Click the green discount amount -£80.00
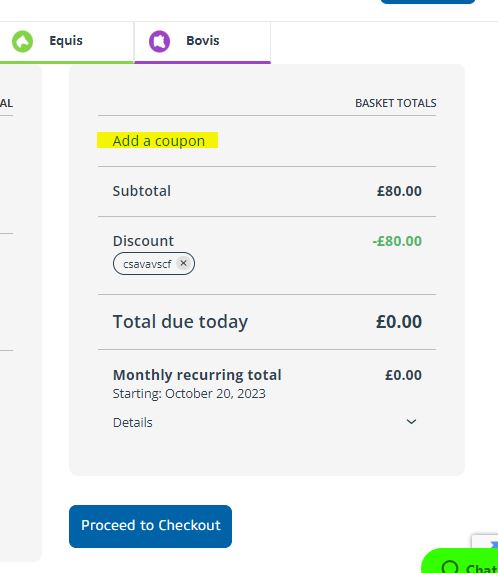 (x=397, y=241)
